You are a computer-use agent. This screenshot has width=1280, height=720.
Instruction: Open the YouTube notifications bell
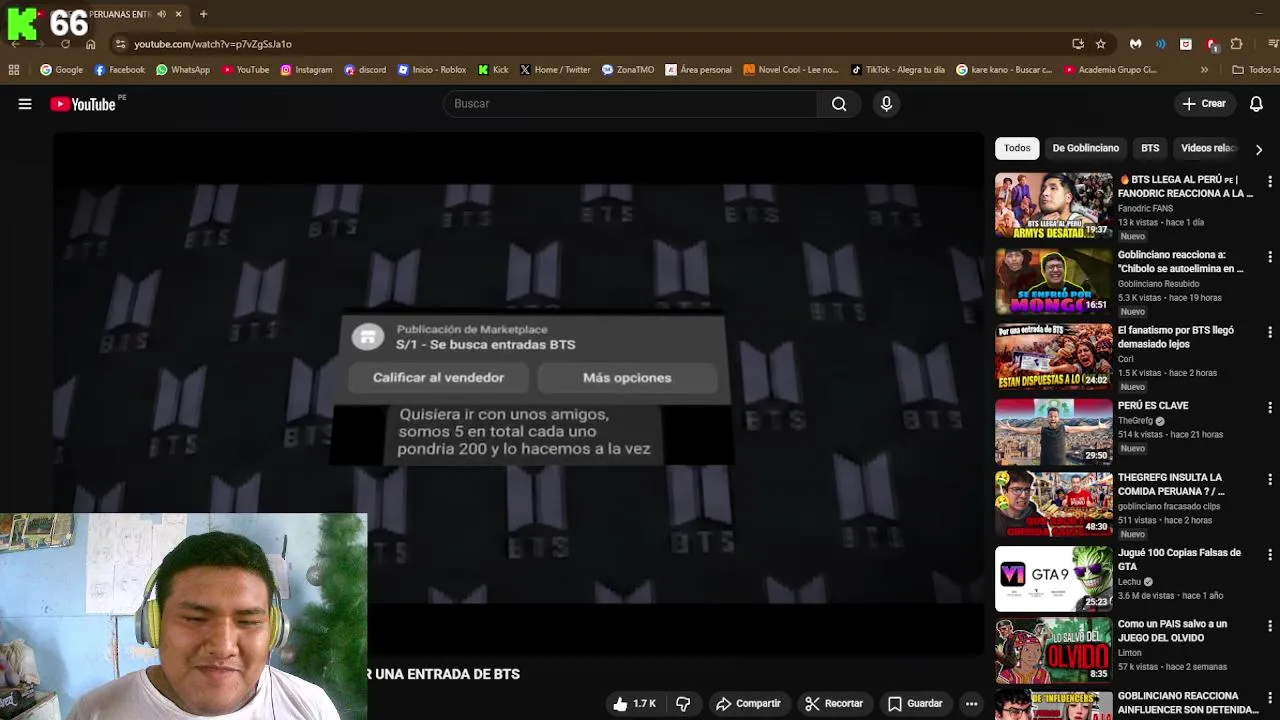point(1256,104)
